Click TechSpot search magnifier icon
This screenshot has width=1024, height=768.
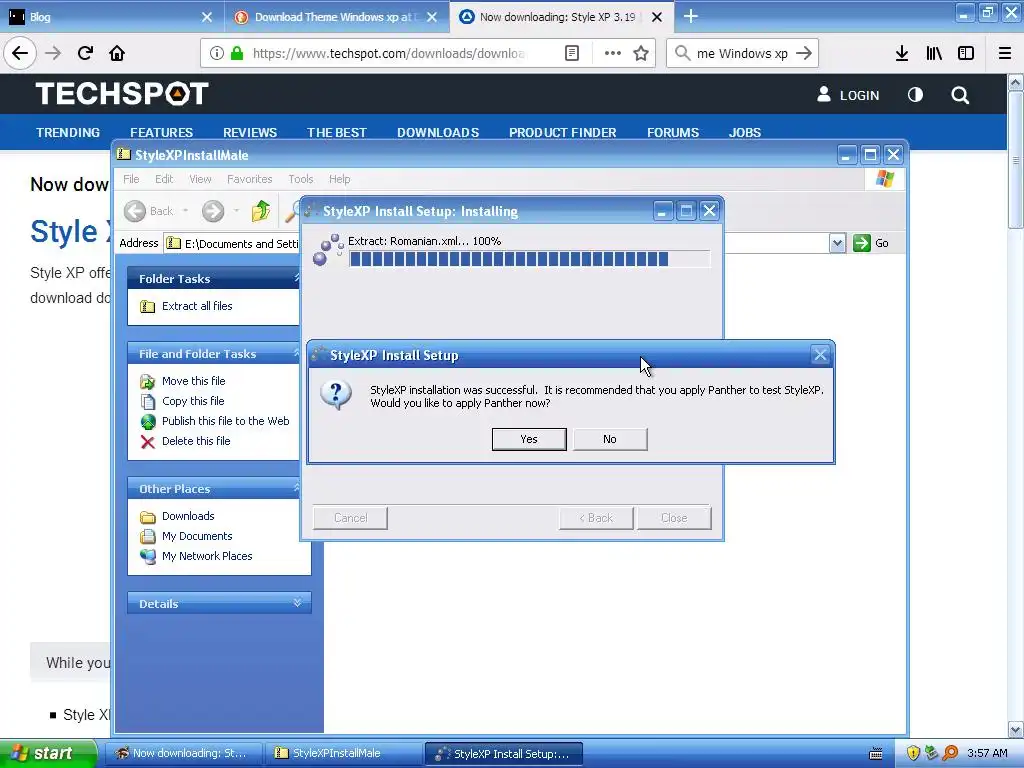(x=960, y=95)
